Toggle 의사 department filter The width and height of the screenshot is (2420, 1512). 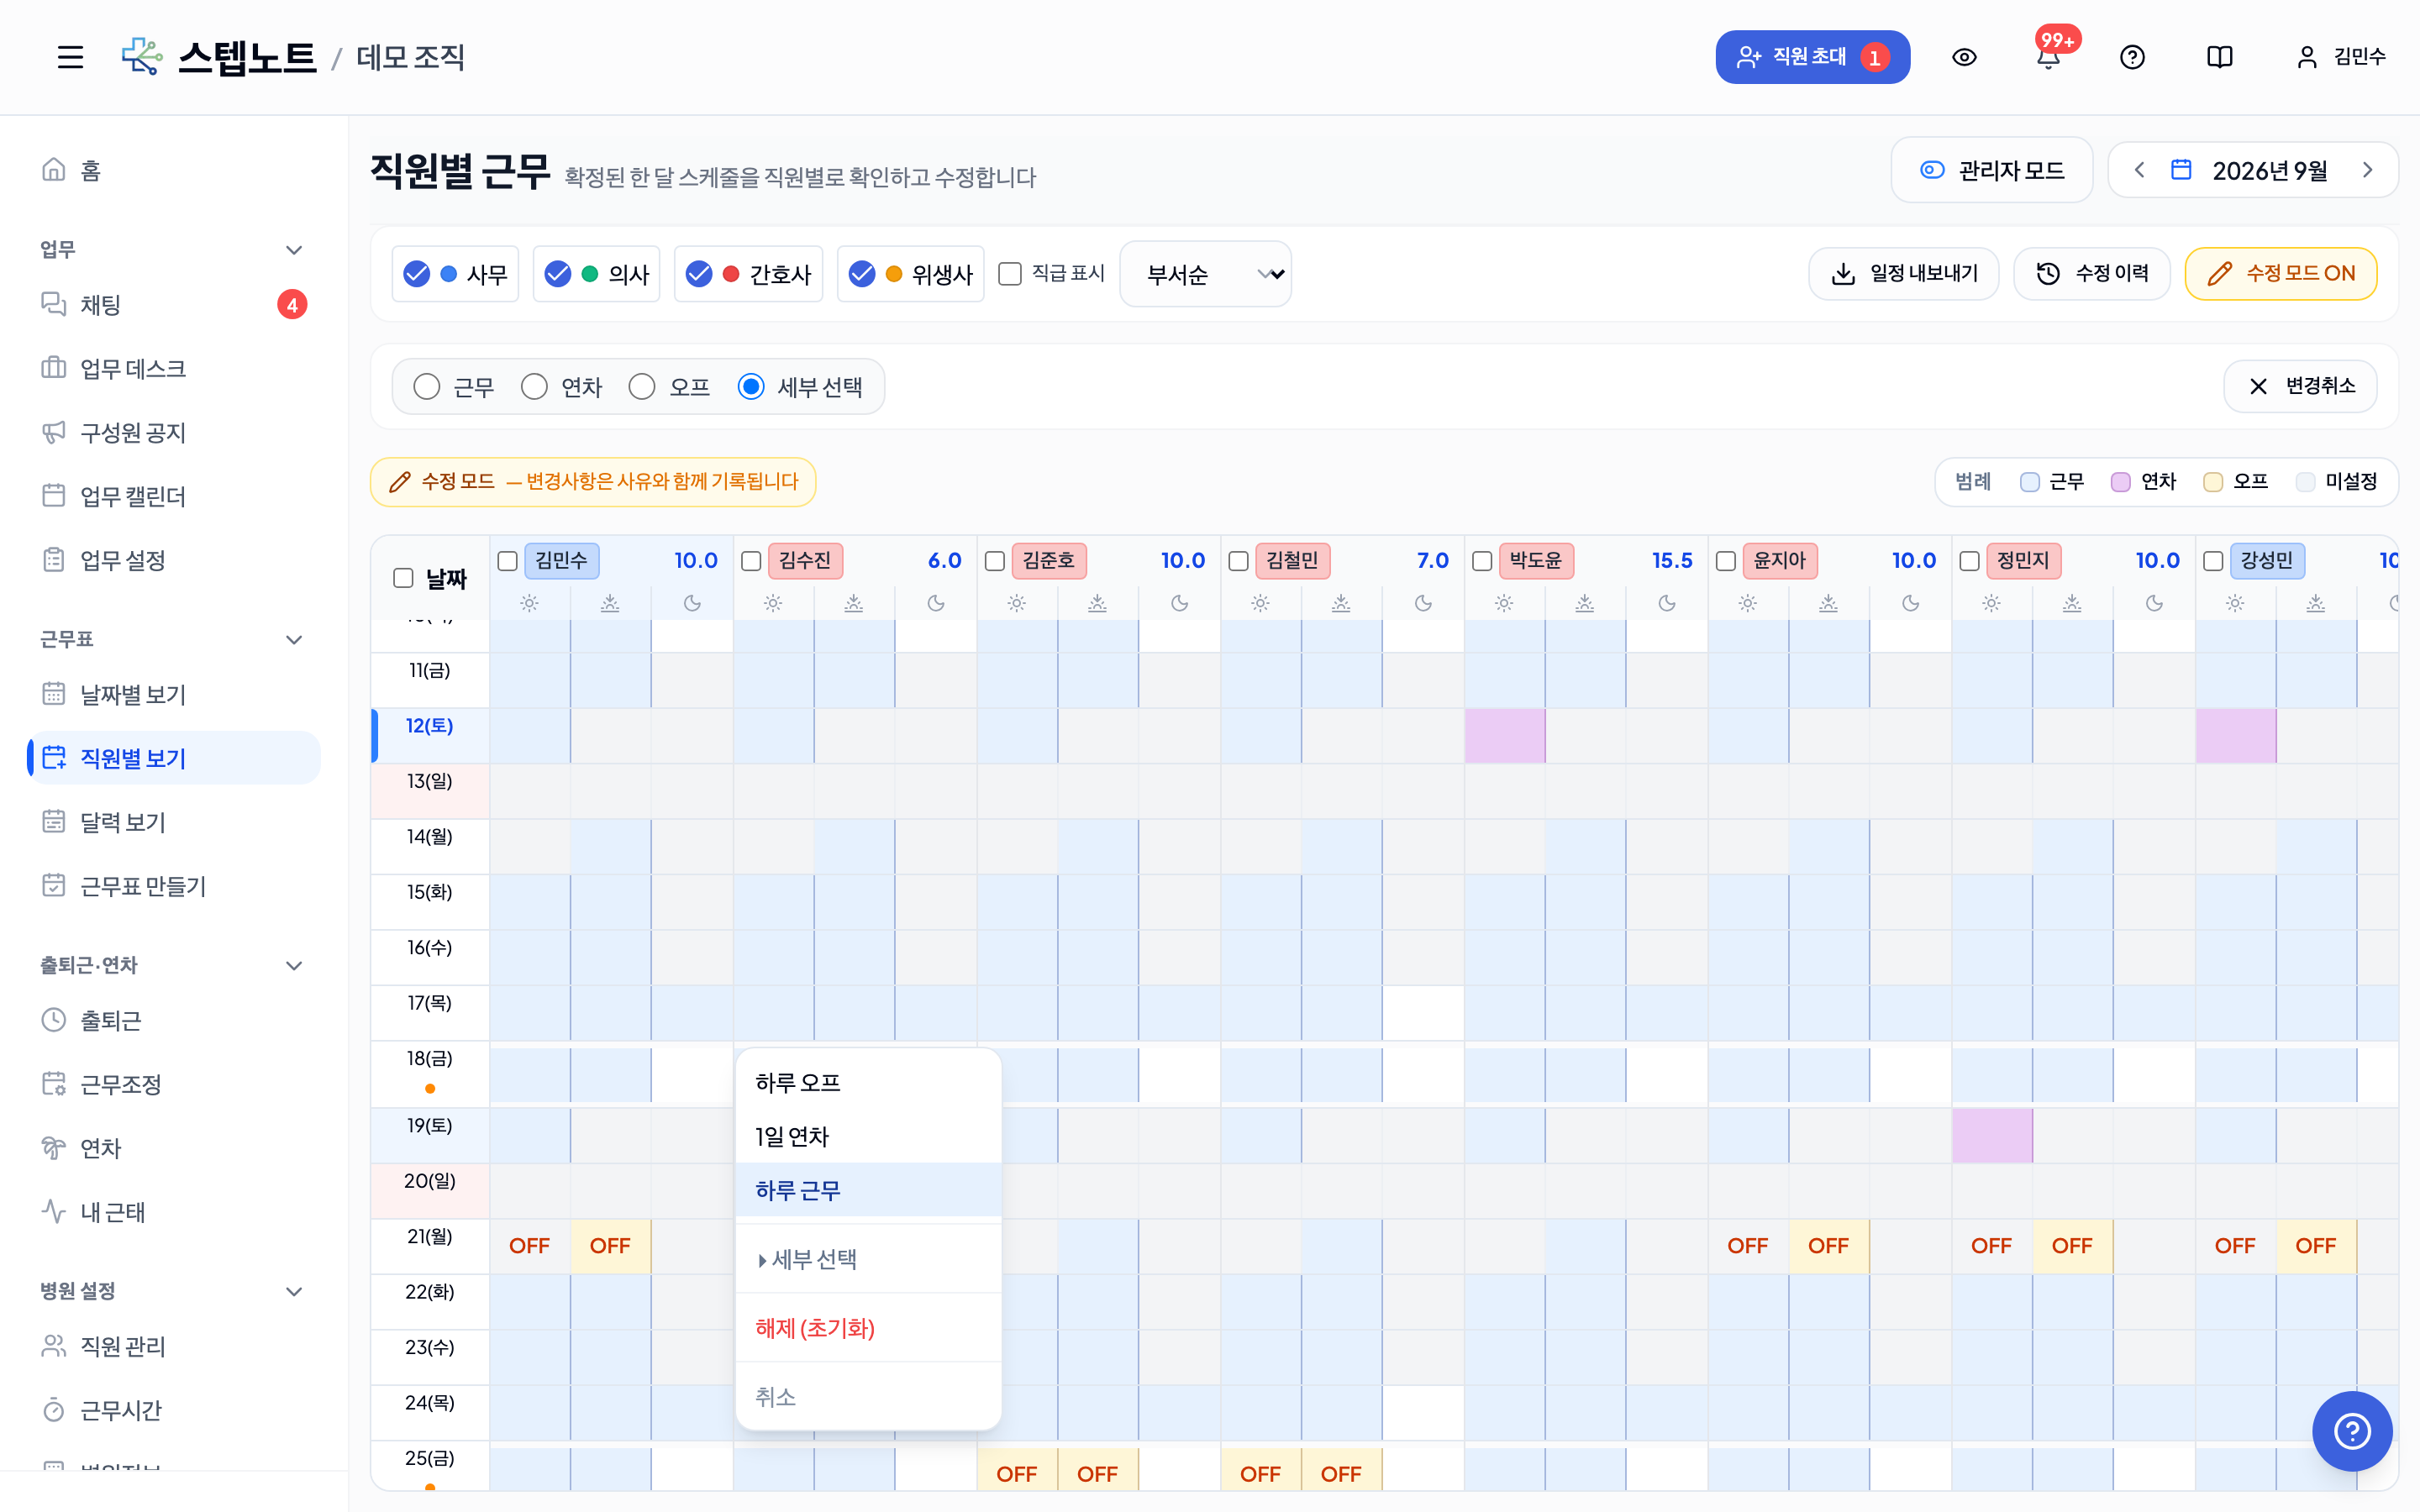tap(596, 274)
